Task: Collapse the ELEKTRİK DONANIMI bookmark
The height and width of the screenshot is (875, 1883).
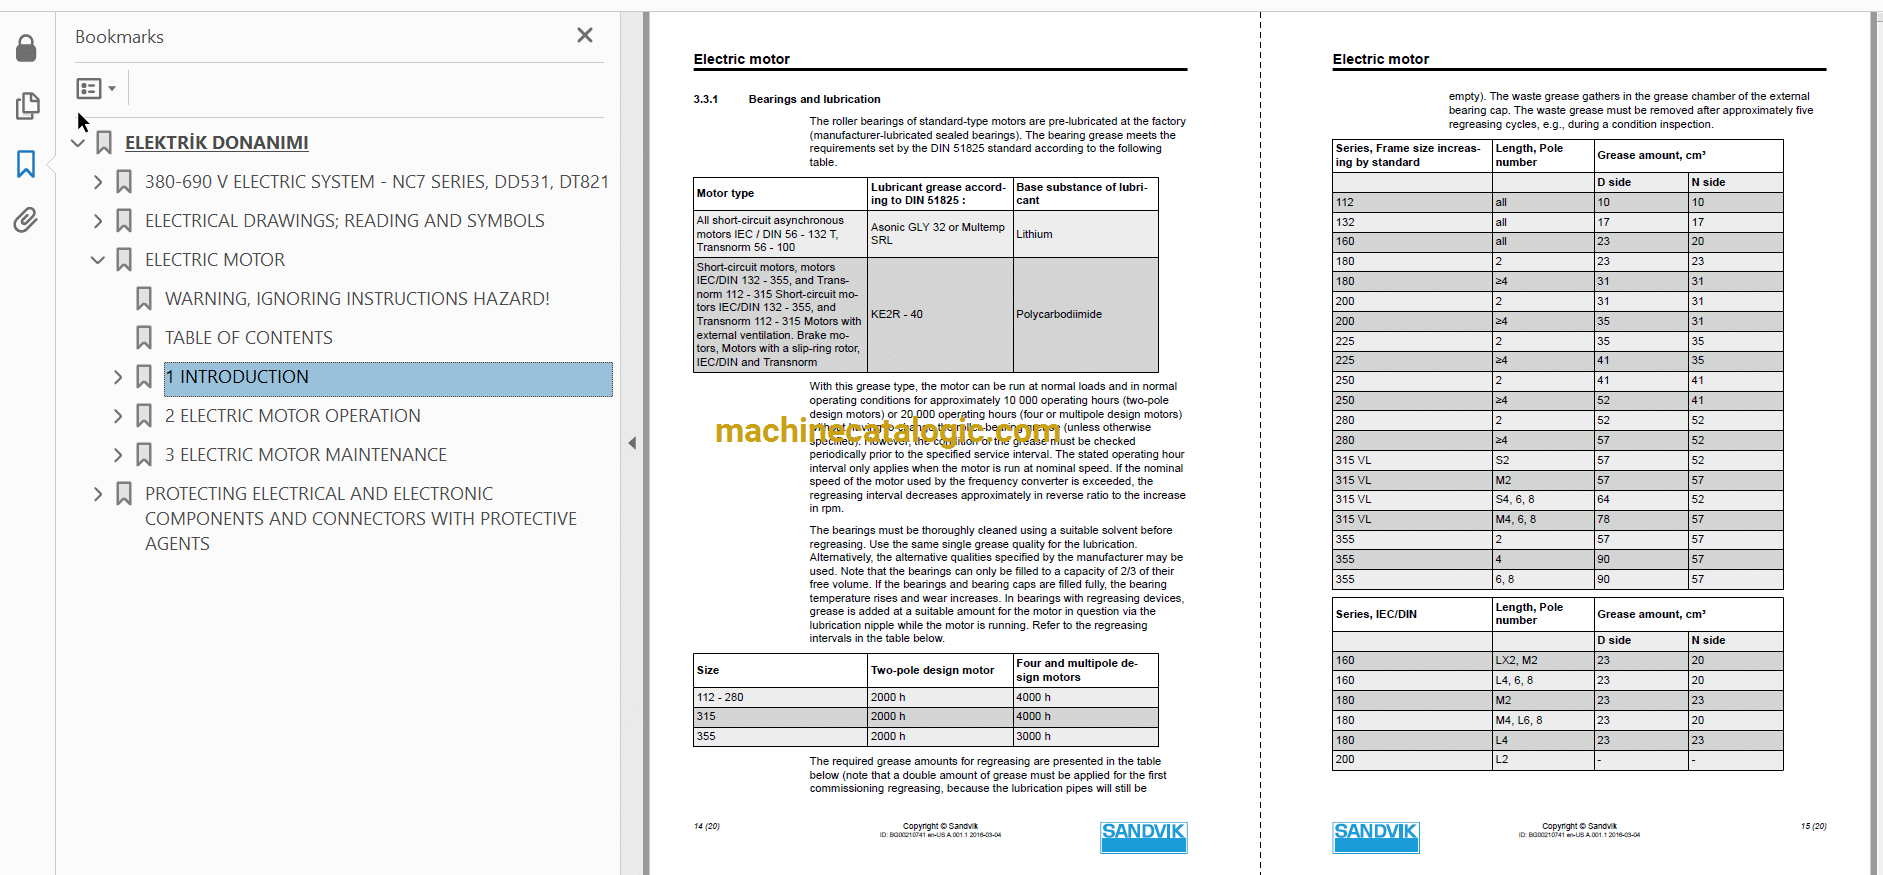Action: tap(78, 144)
